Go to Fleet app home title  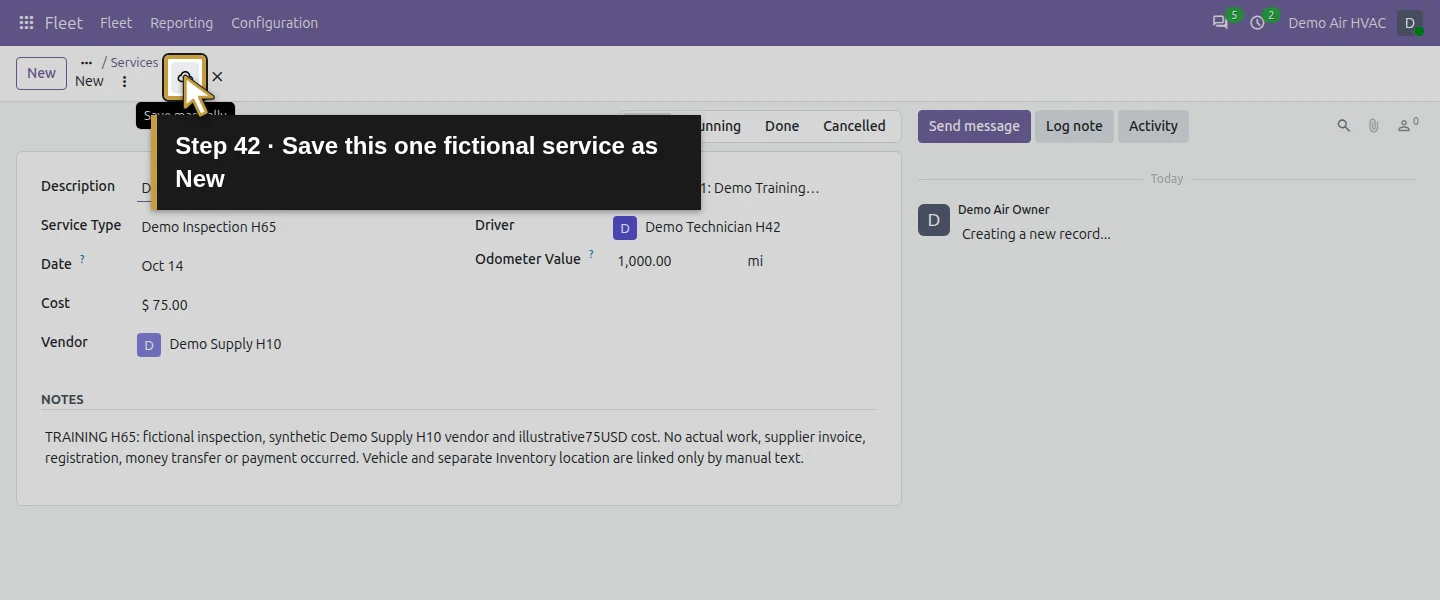[x=64, y=23]
